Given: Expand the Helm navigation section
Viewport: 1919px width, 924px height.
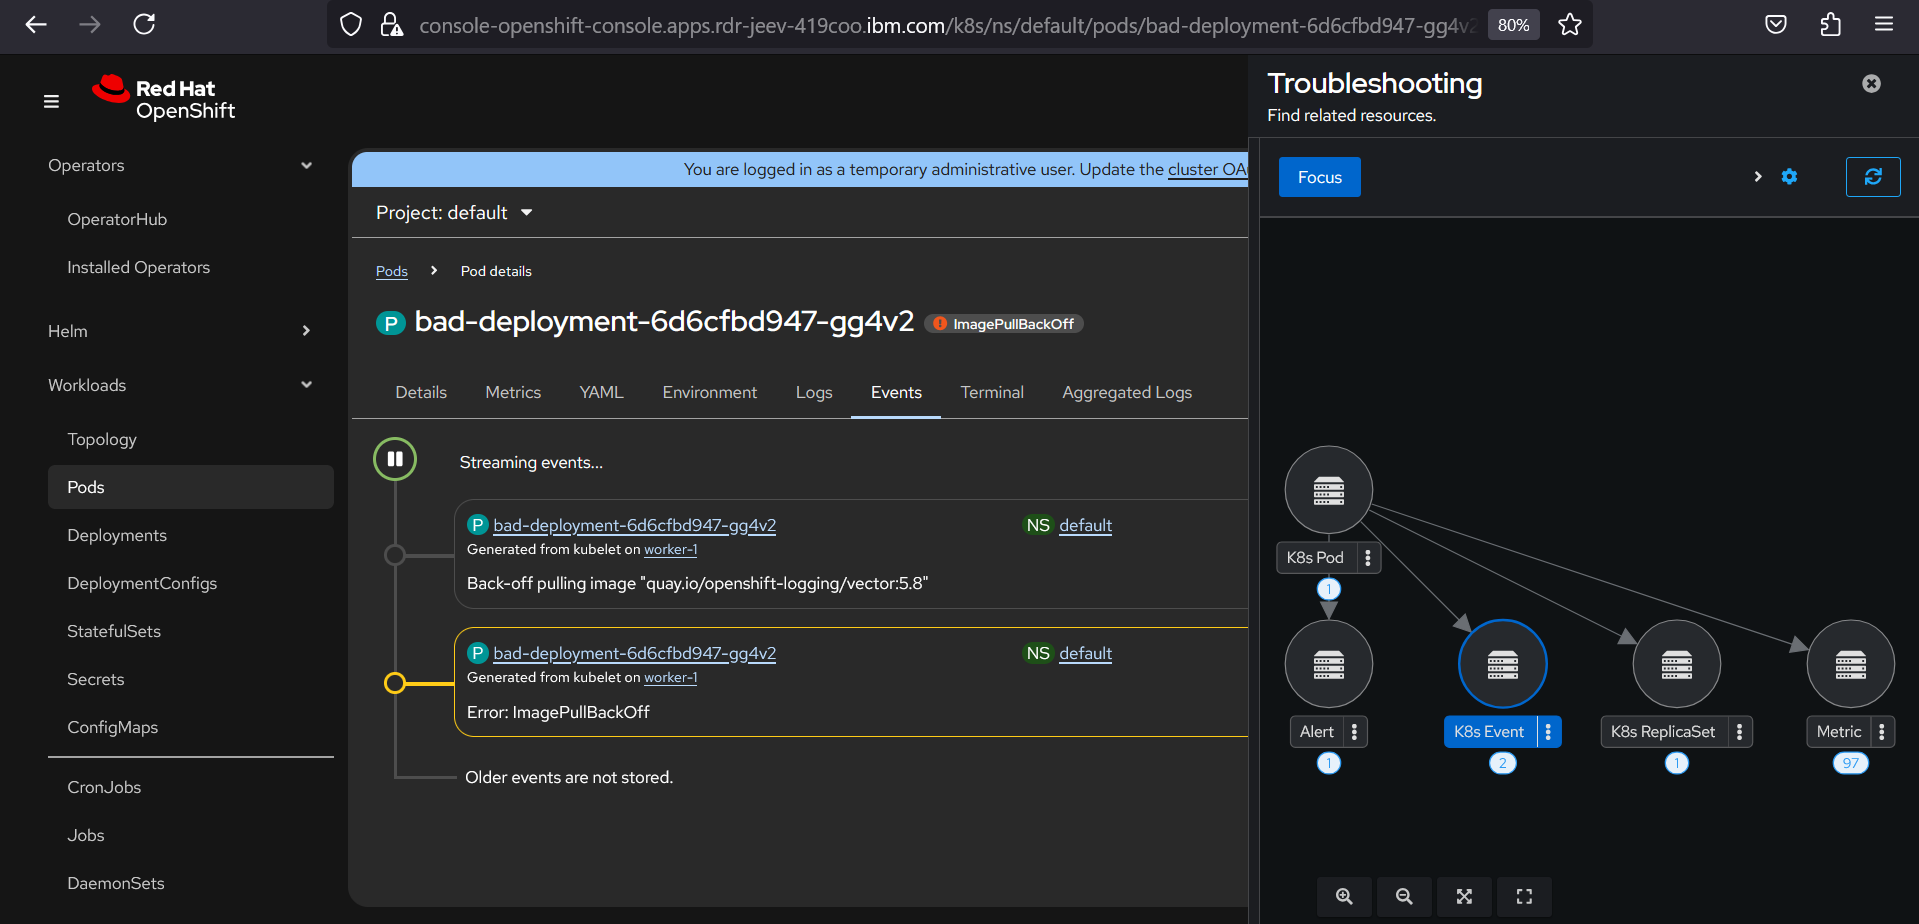Looking at the screenshot, I should coord(306,331).
